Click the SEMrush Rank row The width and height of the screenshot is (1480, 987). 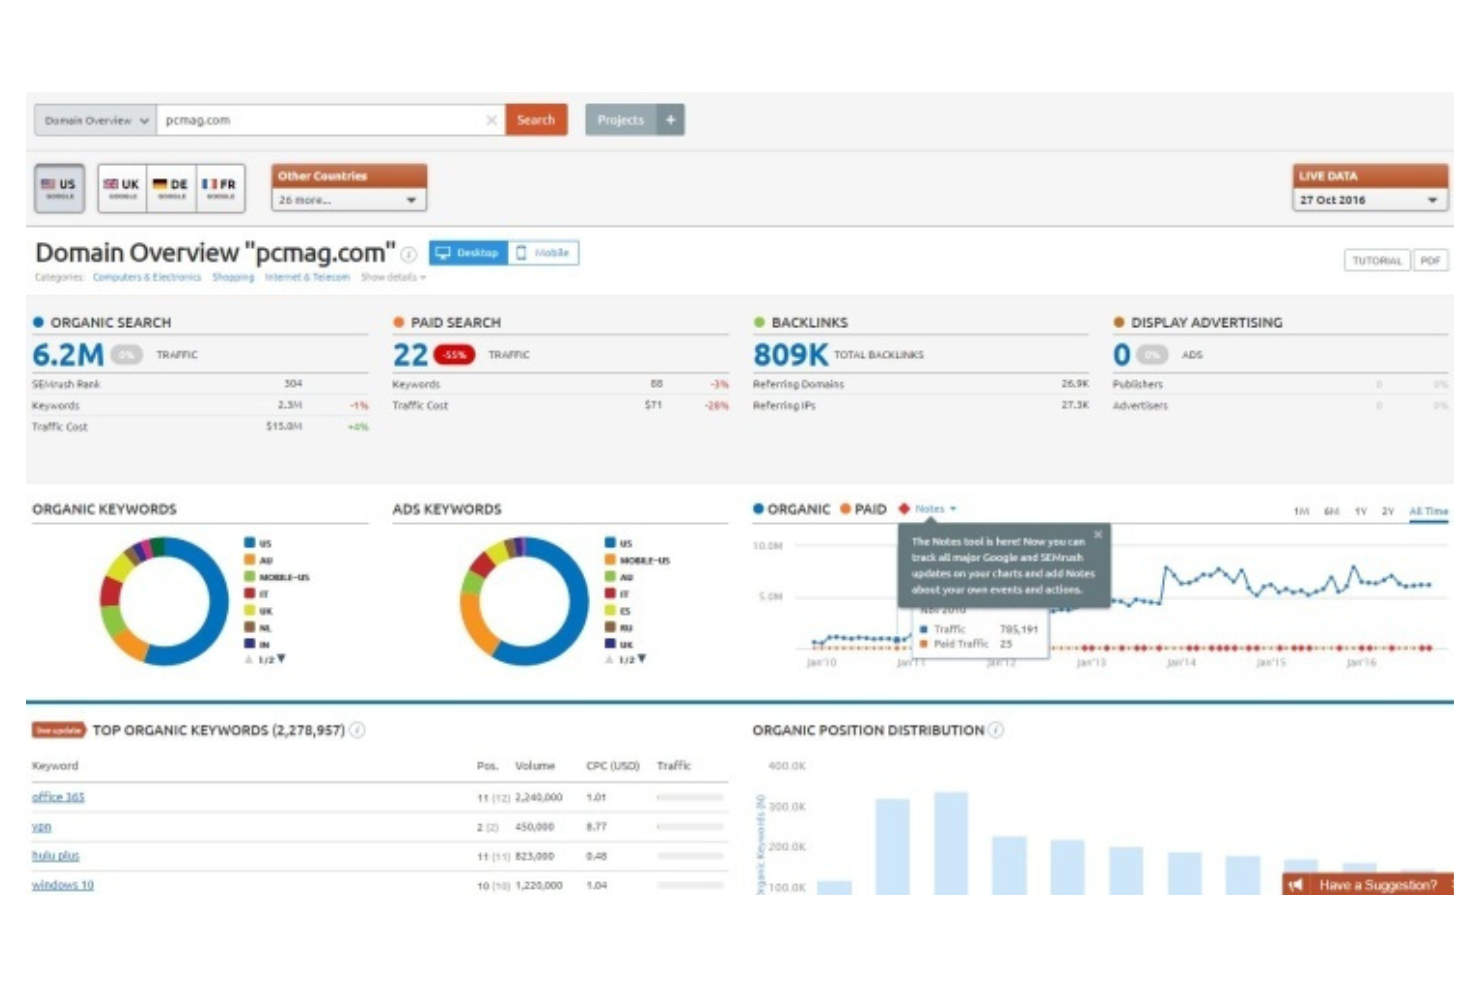(x=200, y=384)
